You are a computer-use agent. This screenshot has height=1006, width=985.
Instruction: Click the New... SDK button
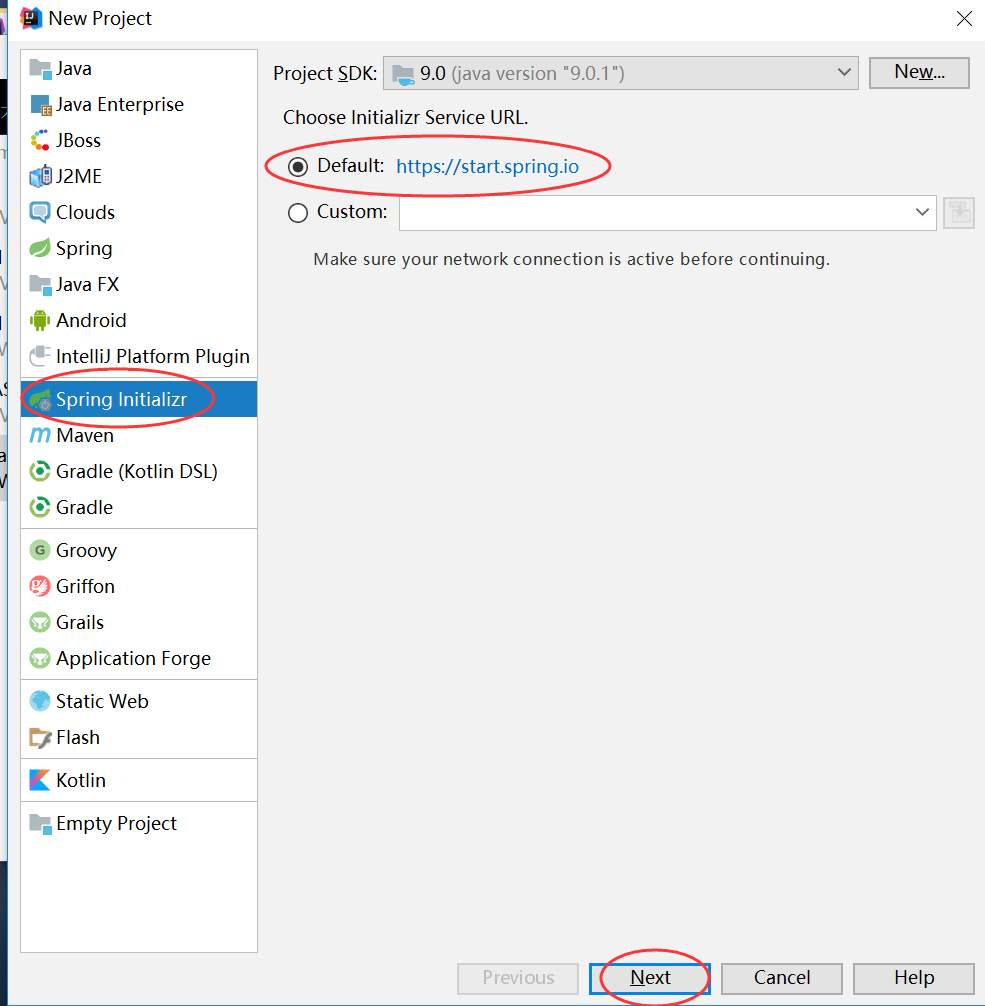(919, 72)
